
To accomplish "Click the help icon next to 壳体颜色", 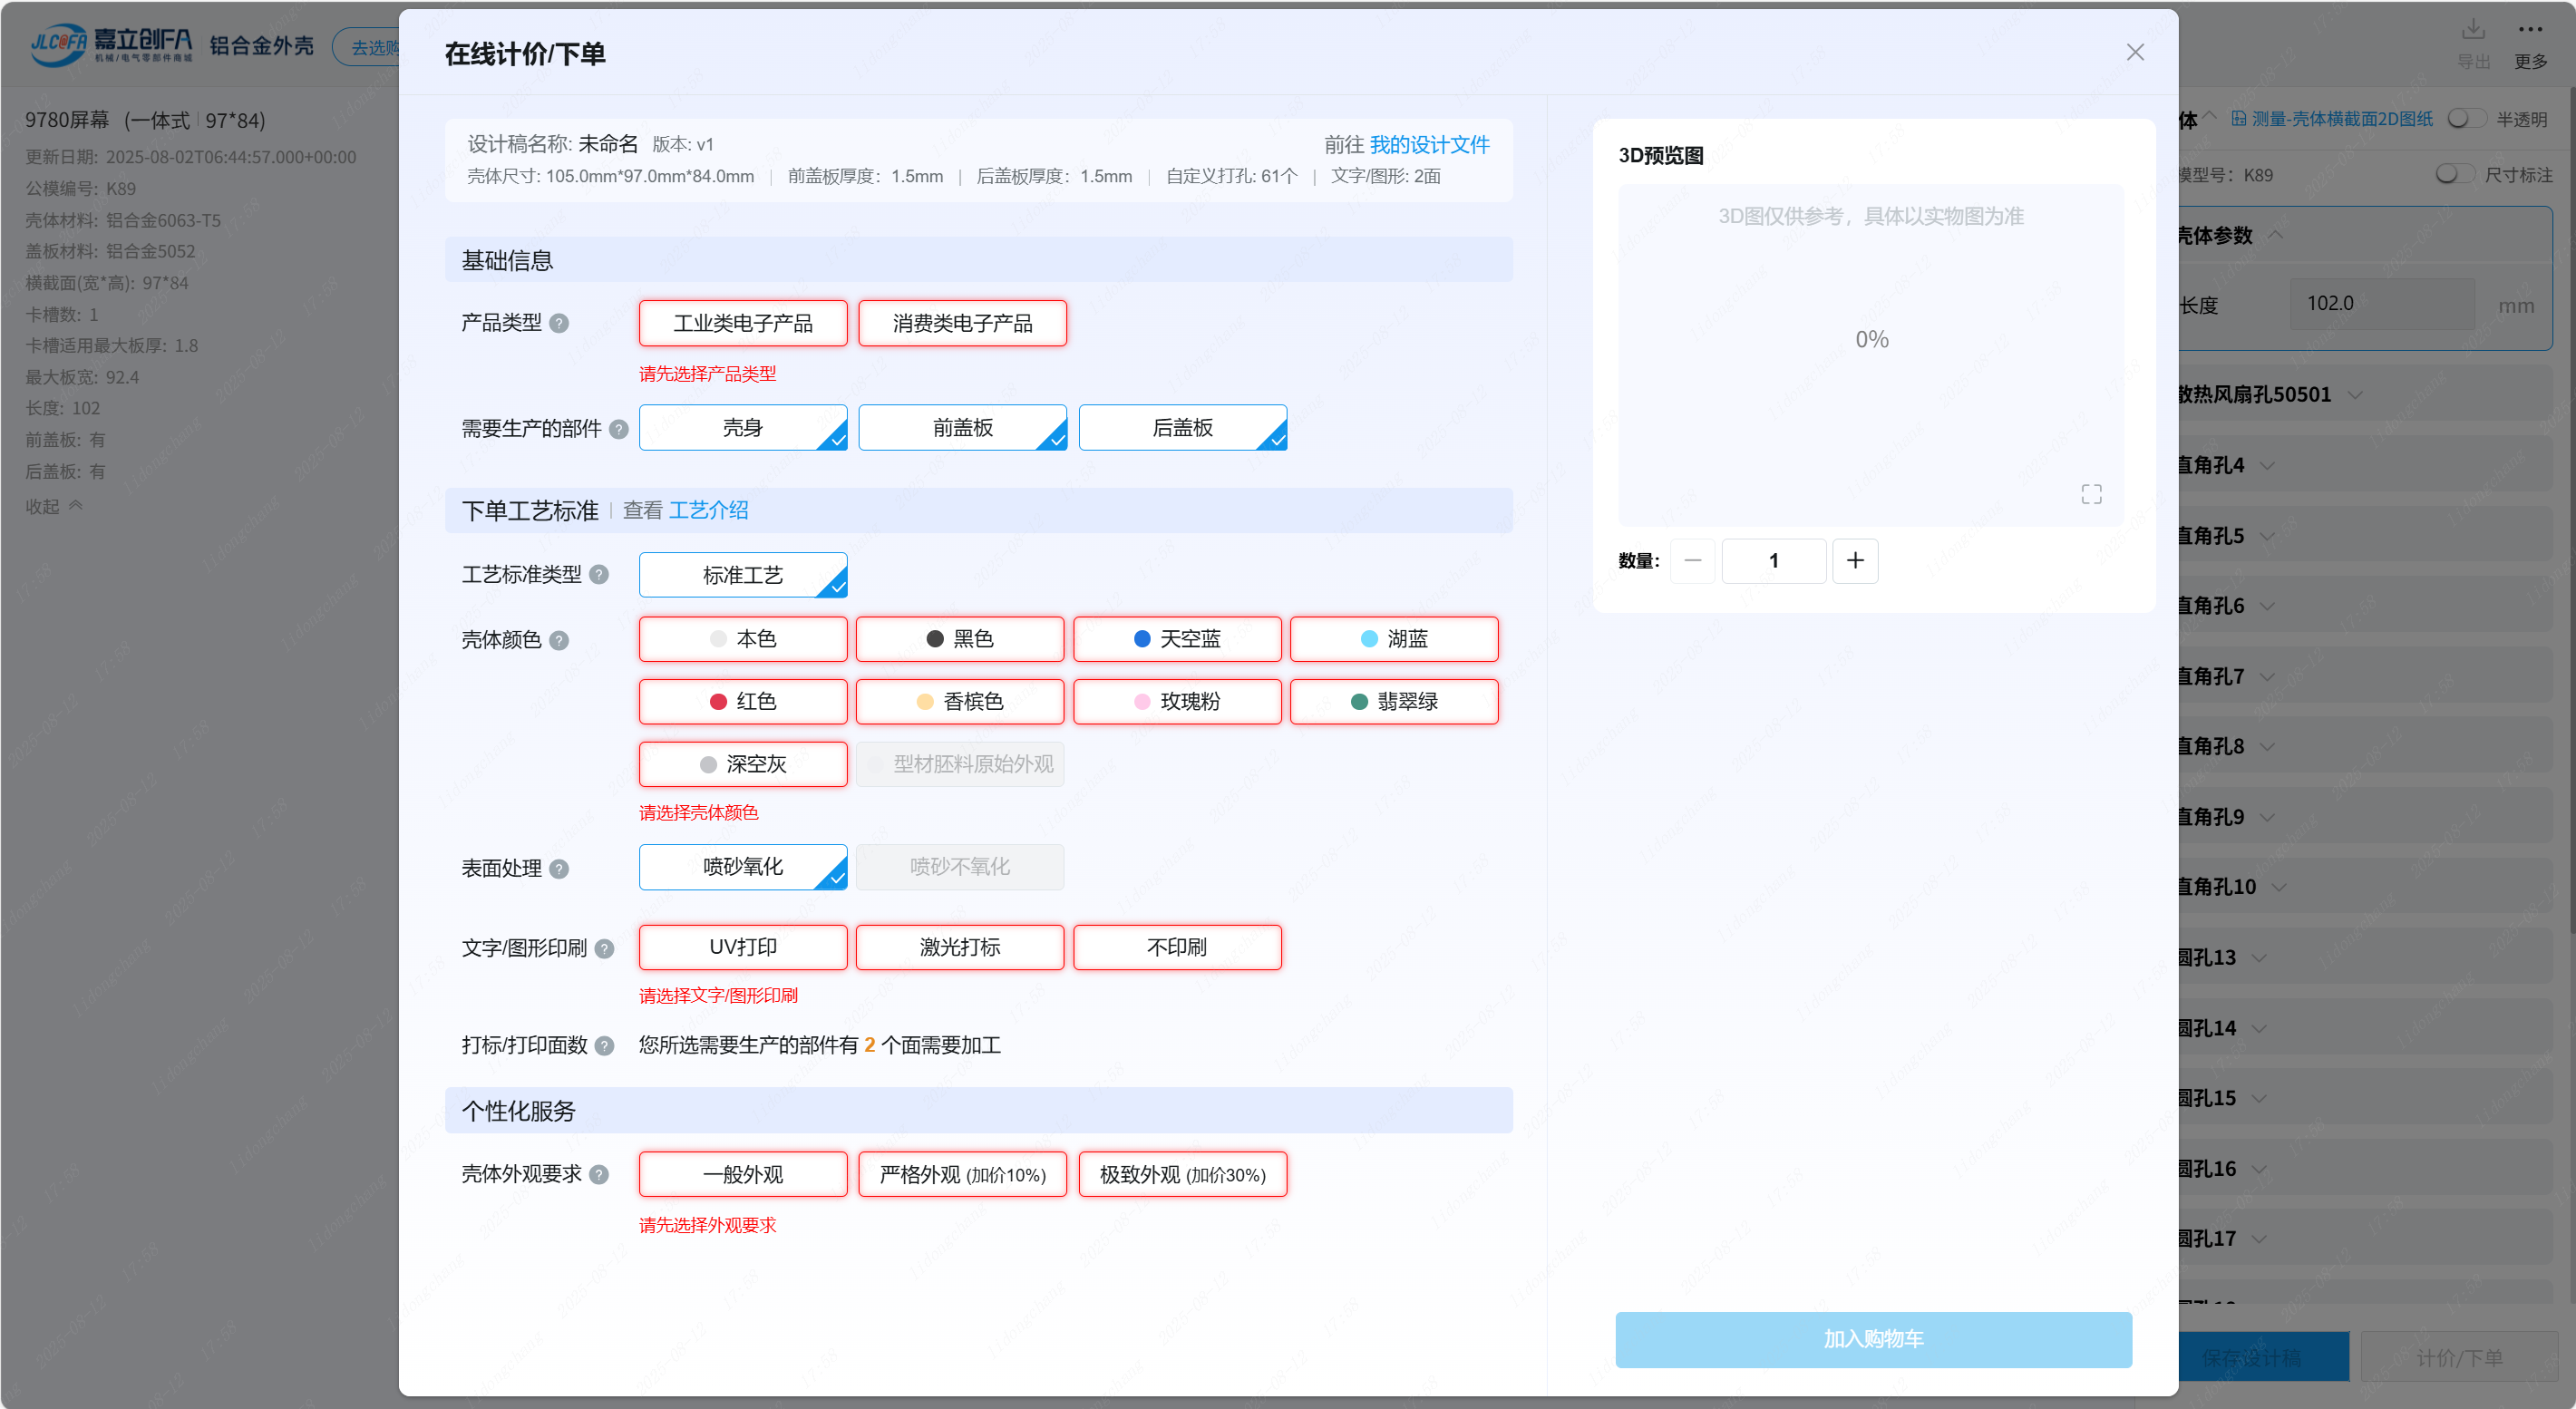I will (560, 640).
